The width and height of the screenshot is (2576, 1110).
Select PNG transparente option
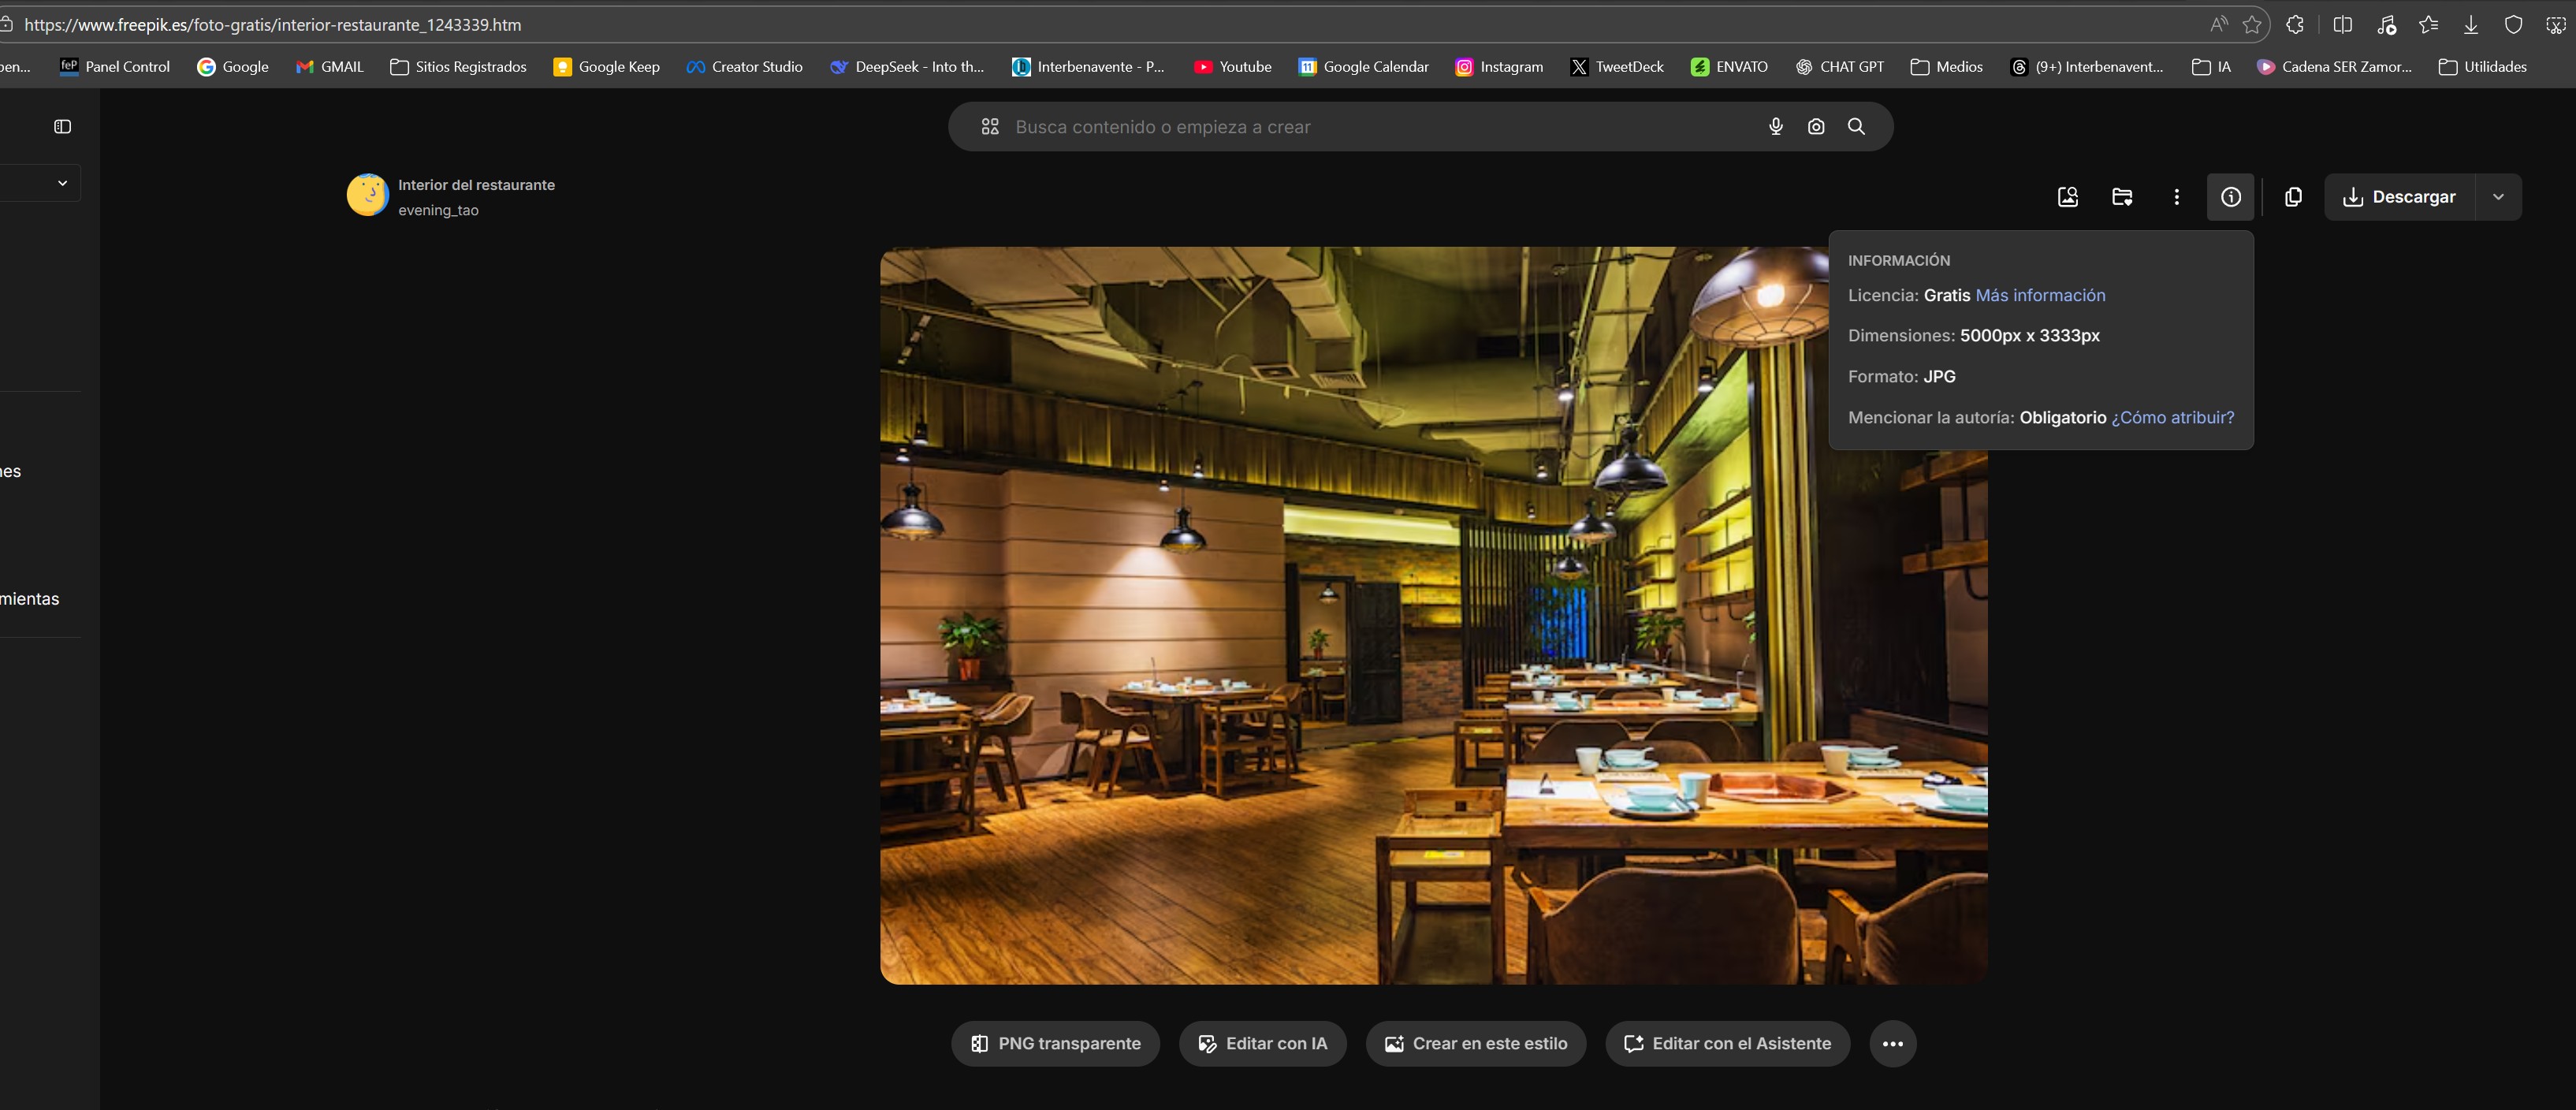1055,1044
